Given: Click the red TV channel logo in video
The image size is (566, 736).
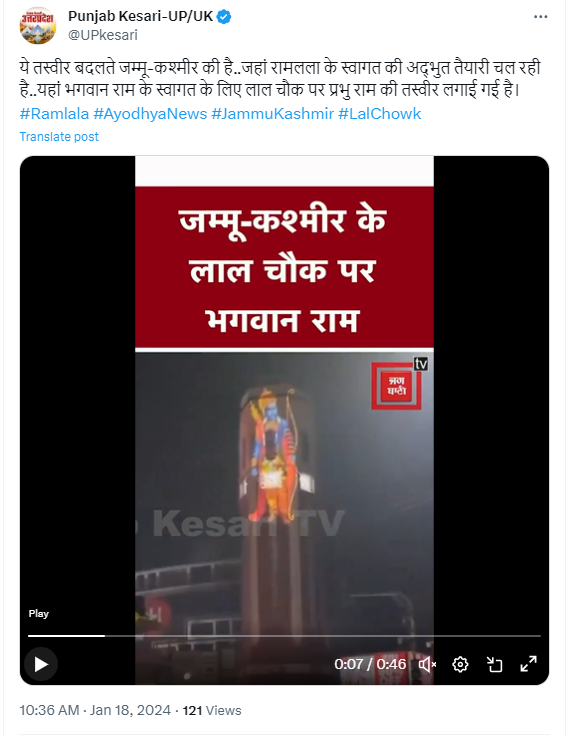Looking at the screenshot, I should pos(399,384).
